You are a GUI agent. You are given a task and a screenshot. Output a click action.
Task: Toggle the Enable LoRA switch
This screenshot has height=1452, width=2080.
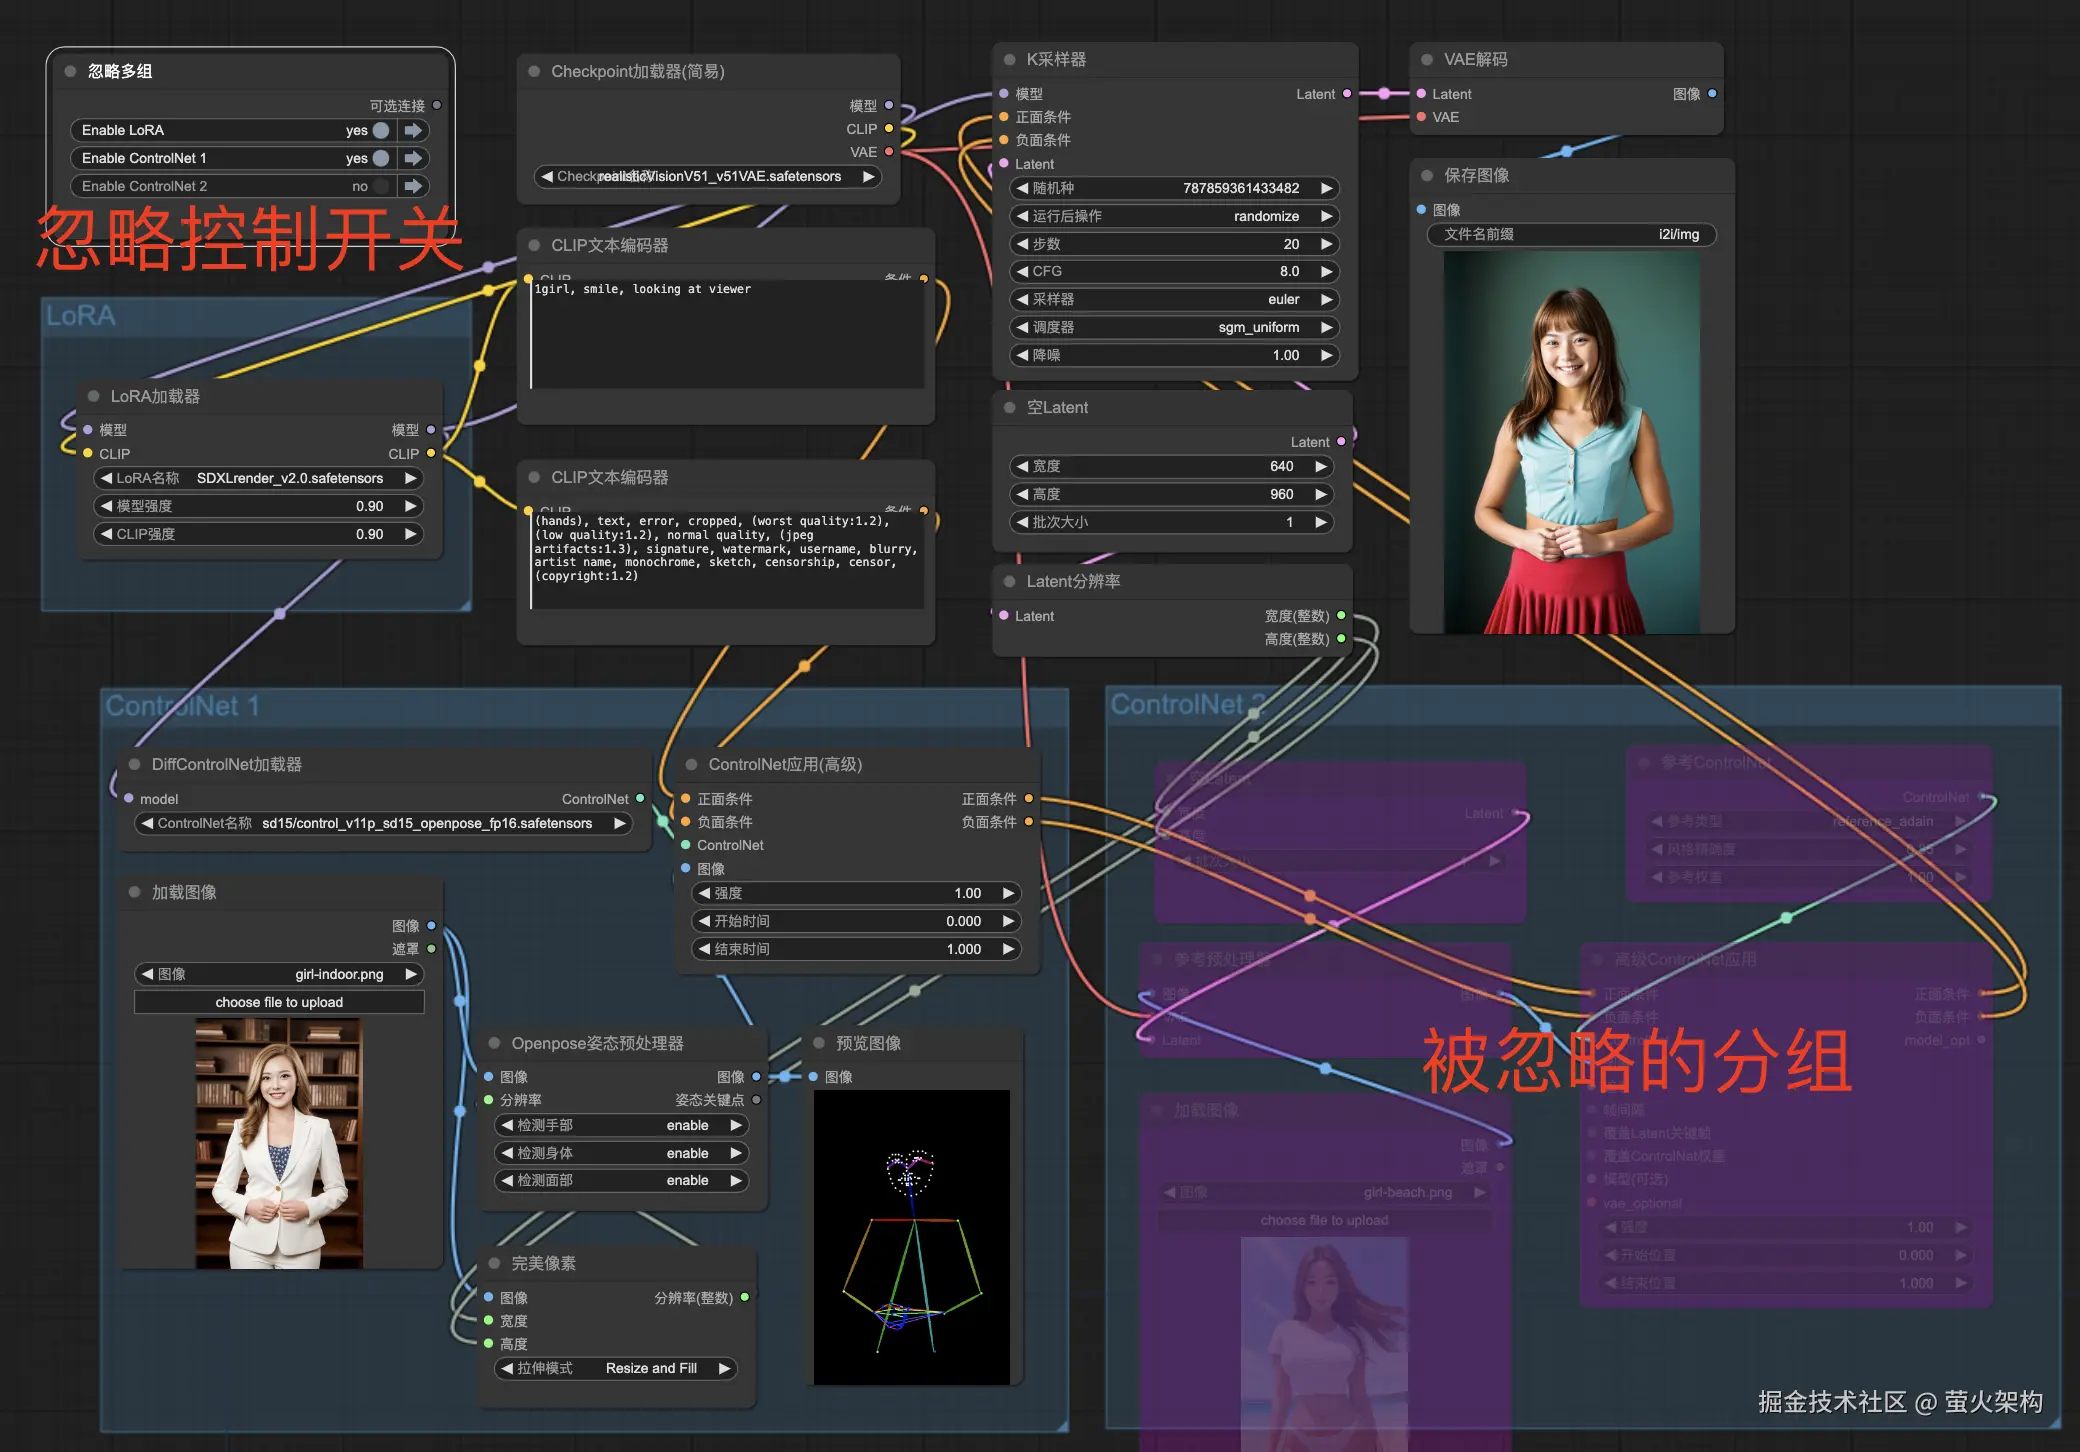380,130
